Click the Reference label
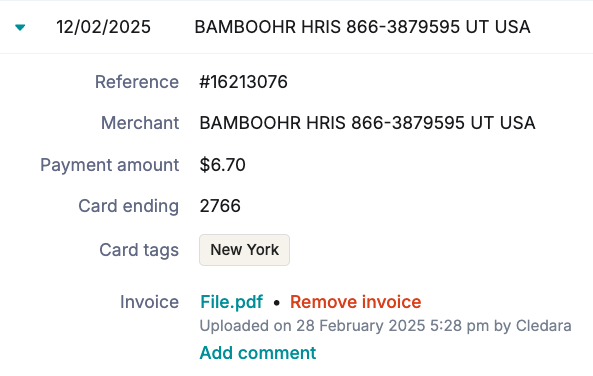The width and height of the screenshot is (593, 376). coord(137,82)
